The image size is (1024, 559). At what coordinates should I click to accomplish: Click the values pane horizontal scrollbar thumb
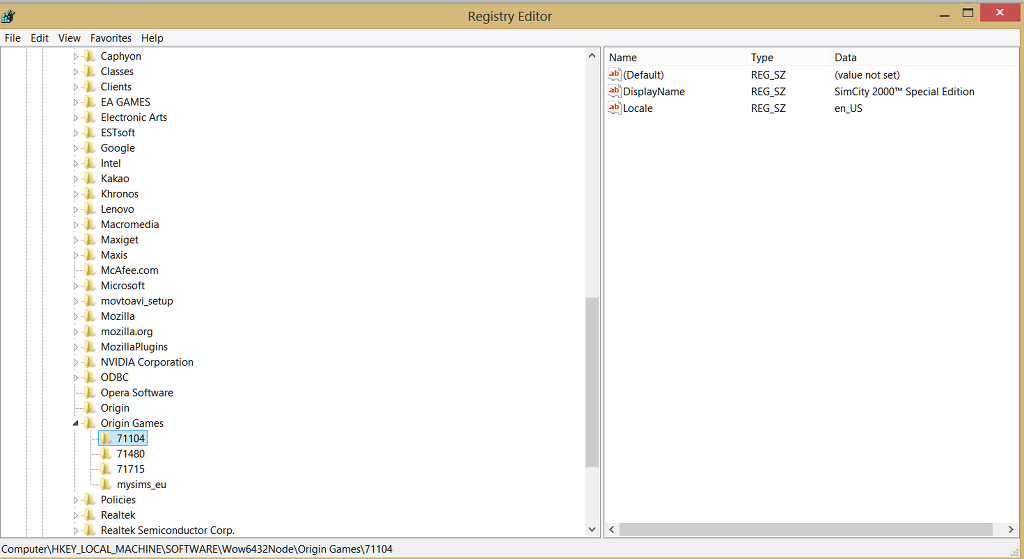[806, 530]
